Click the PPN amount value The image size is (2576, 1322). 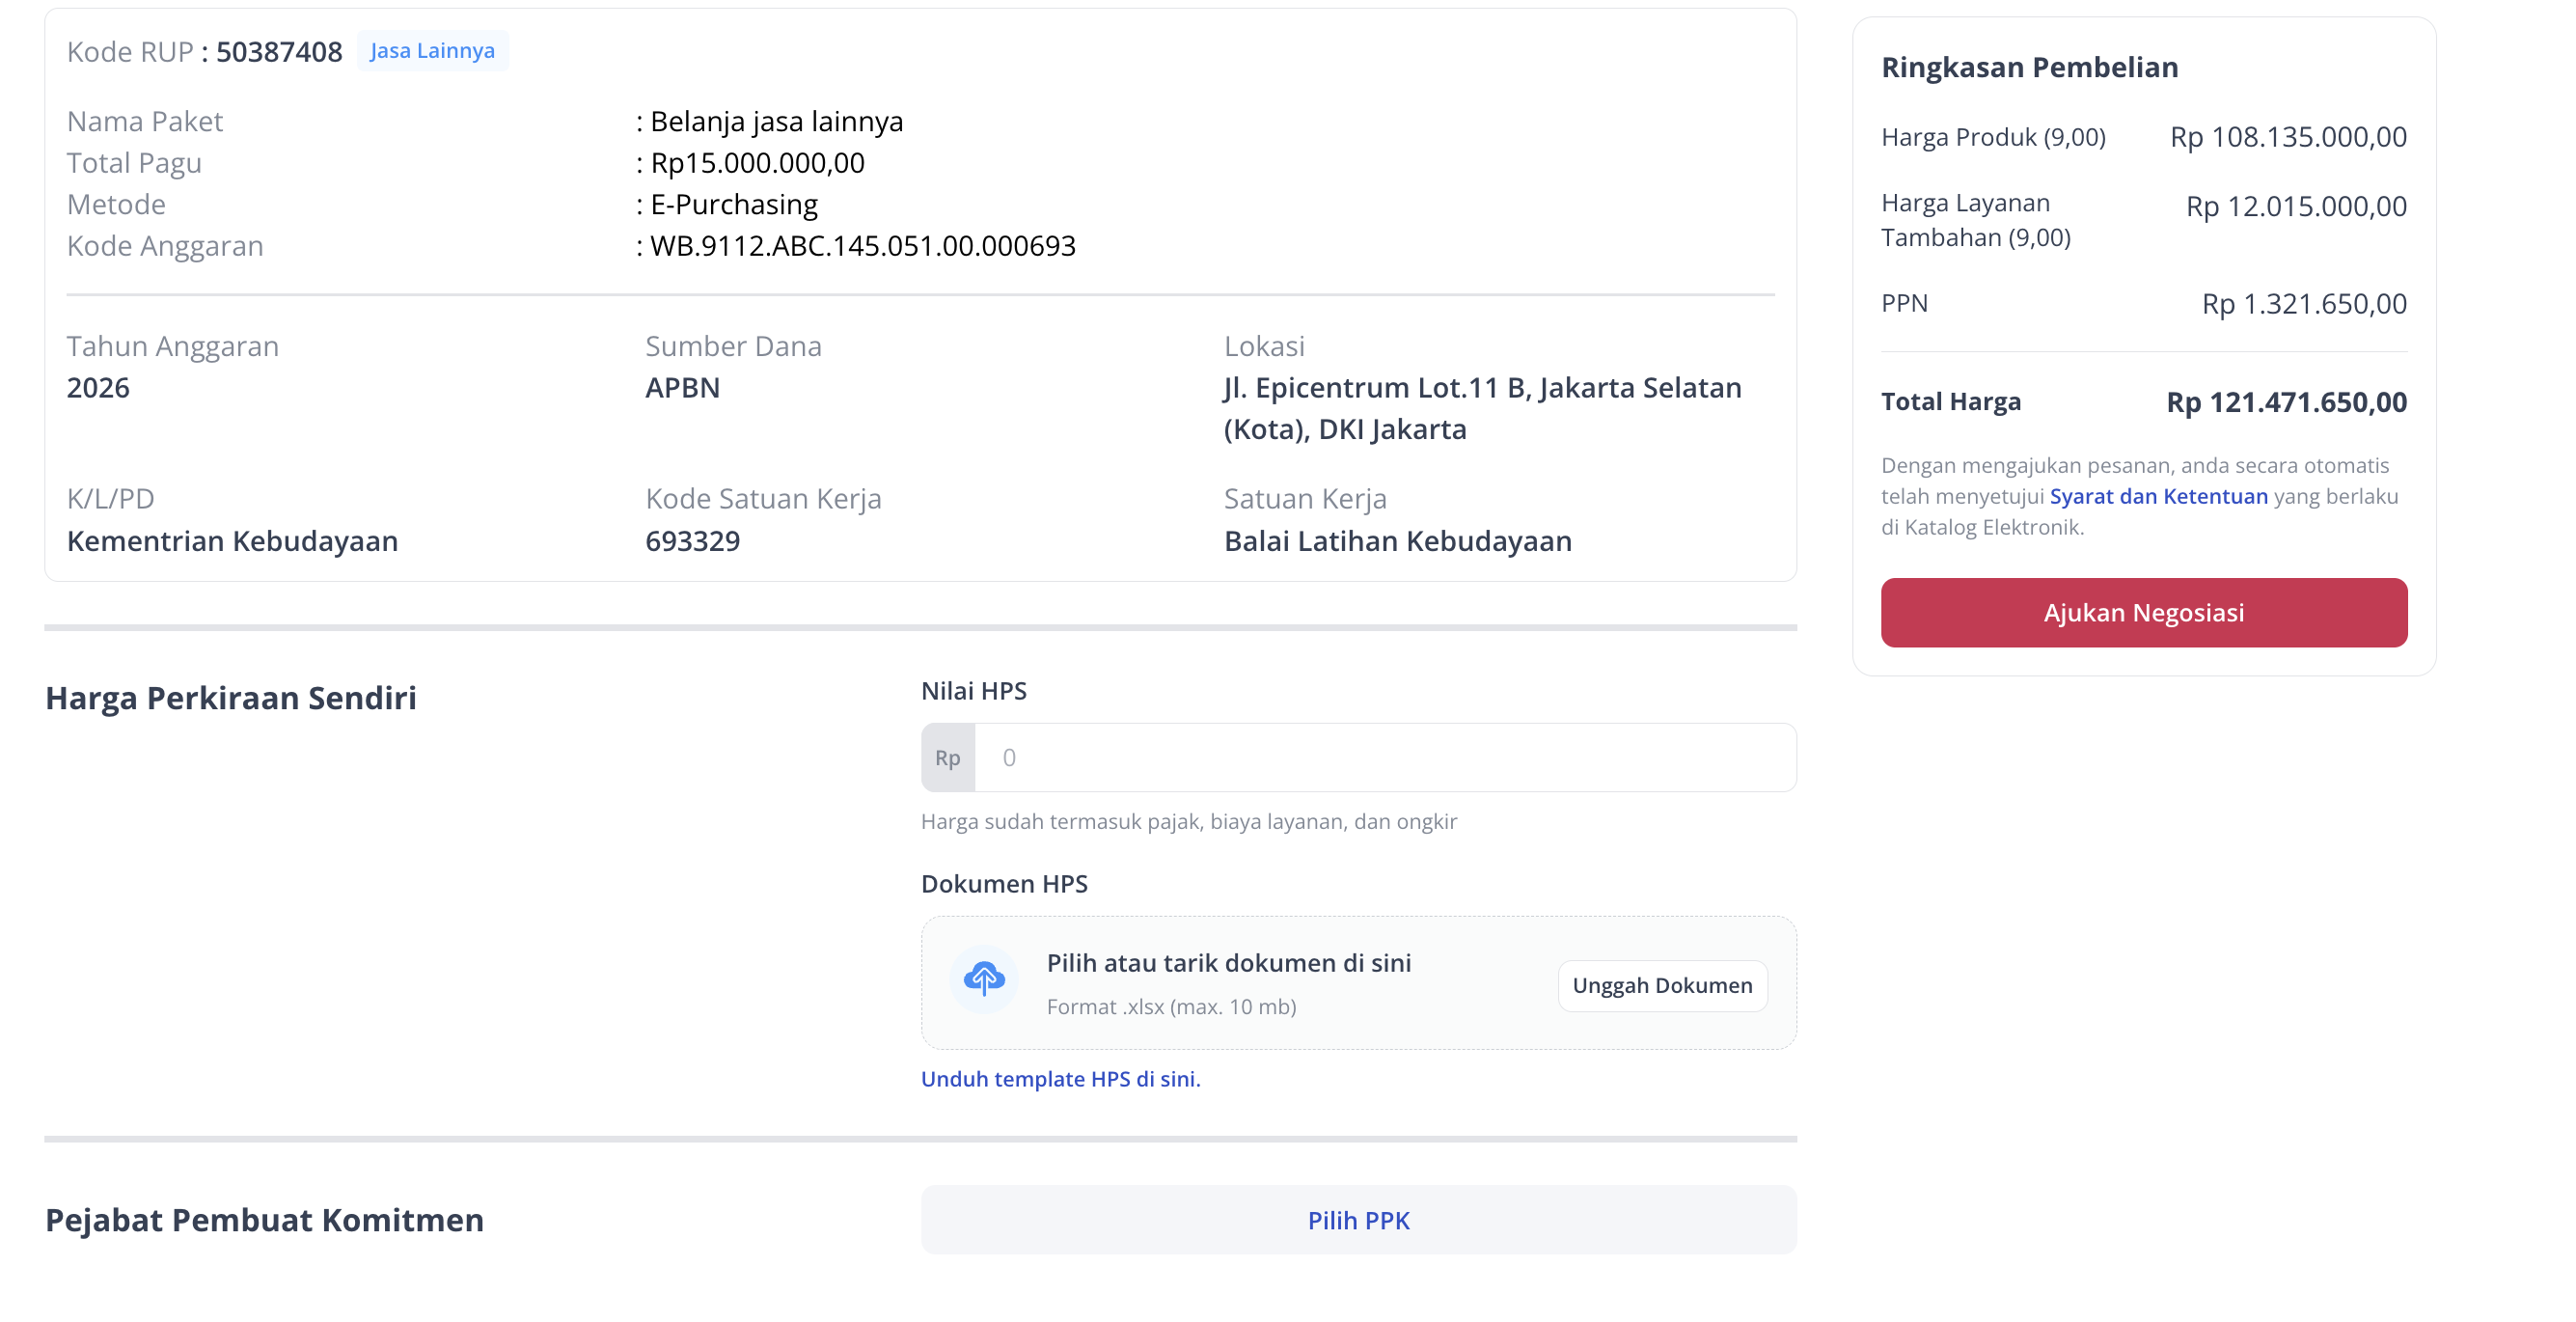(2303, 305)
